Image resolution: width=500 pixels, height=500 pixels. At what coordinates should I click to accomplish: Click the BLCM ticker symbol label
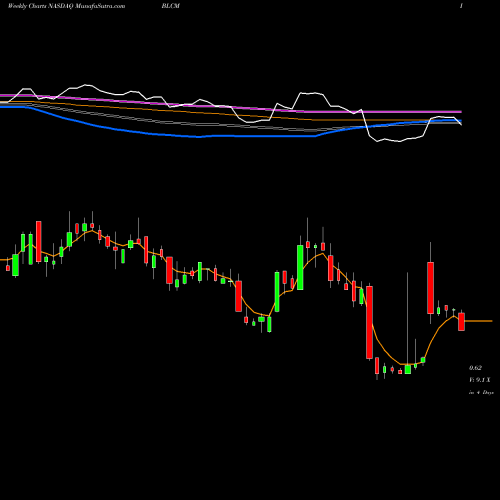[171, 6]
